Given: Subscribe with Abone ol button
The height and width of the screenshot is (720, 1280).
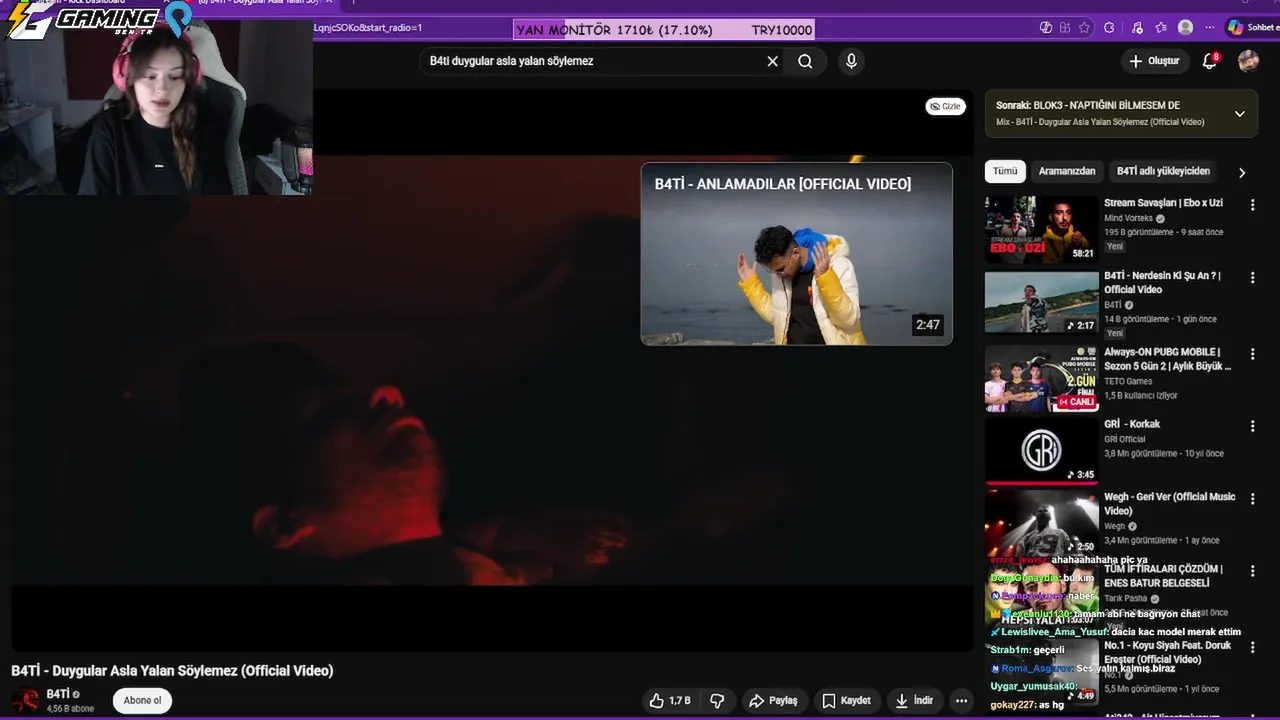Looking at the screenshot, I should (x=142, y=700).
